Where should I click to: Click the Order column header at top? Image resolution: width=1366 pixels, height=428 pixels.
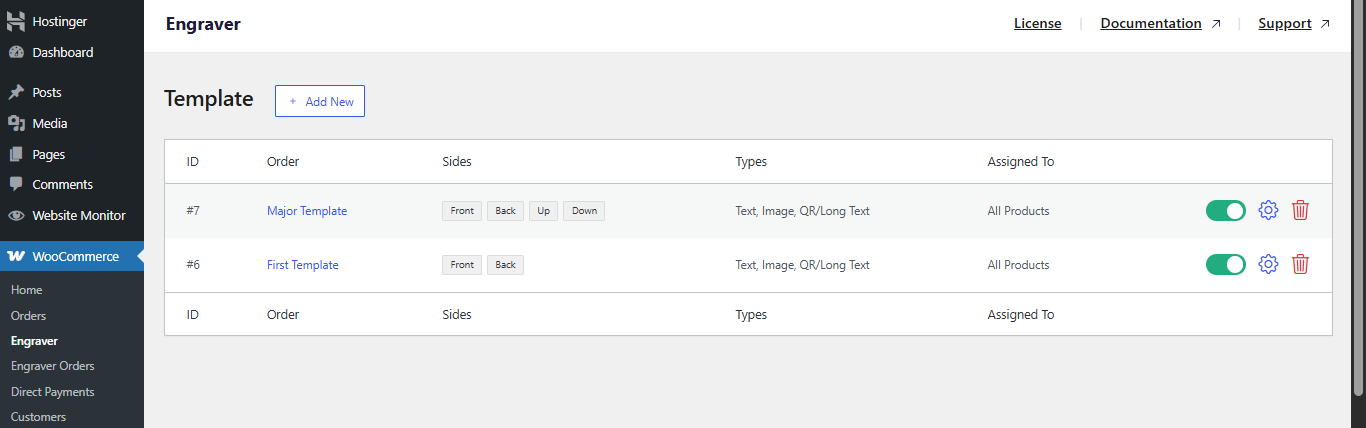(x=283, y=161)
